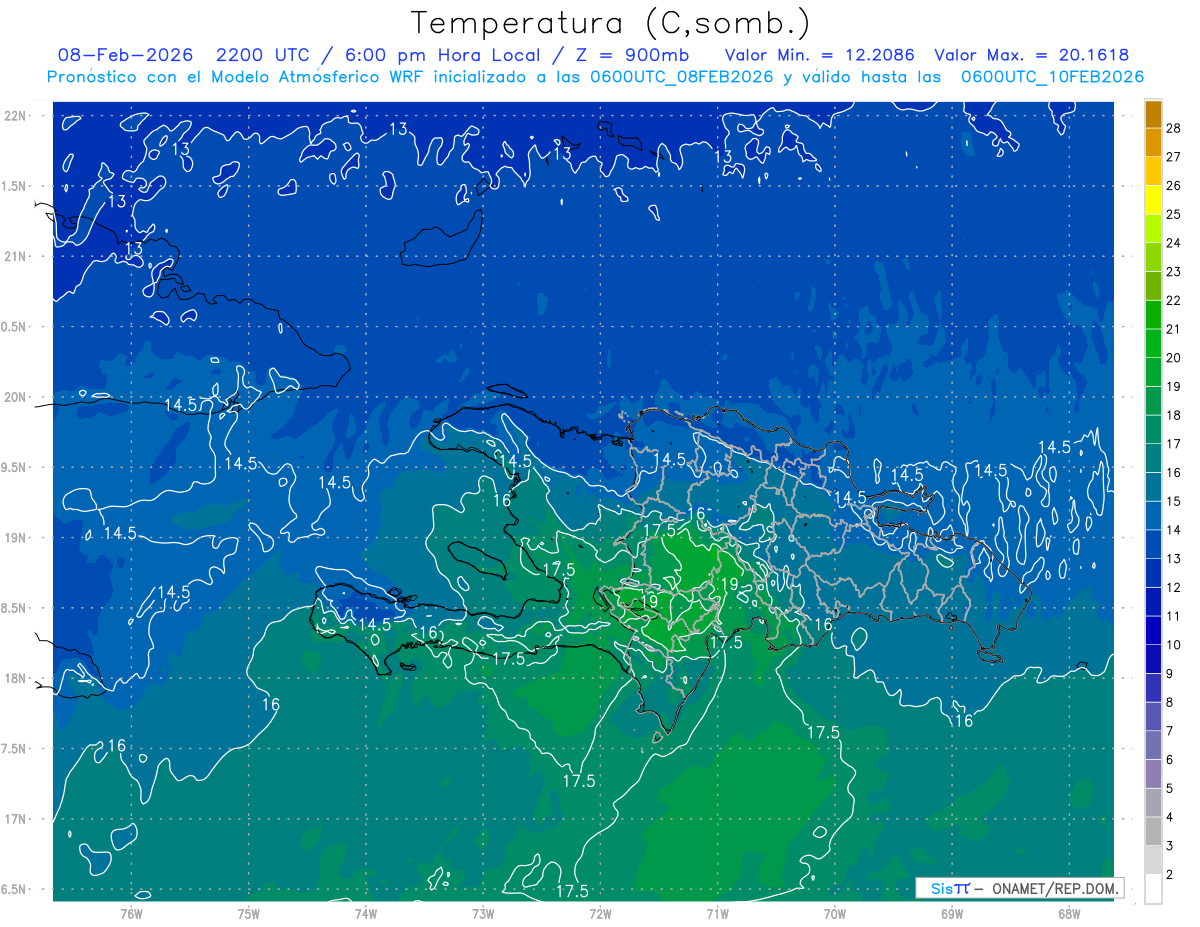This screenshot has width=1200, height=927.
Task: Click the '1.5N' latitude axis label
Action: [x=14, y=186]
